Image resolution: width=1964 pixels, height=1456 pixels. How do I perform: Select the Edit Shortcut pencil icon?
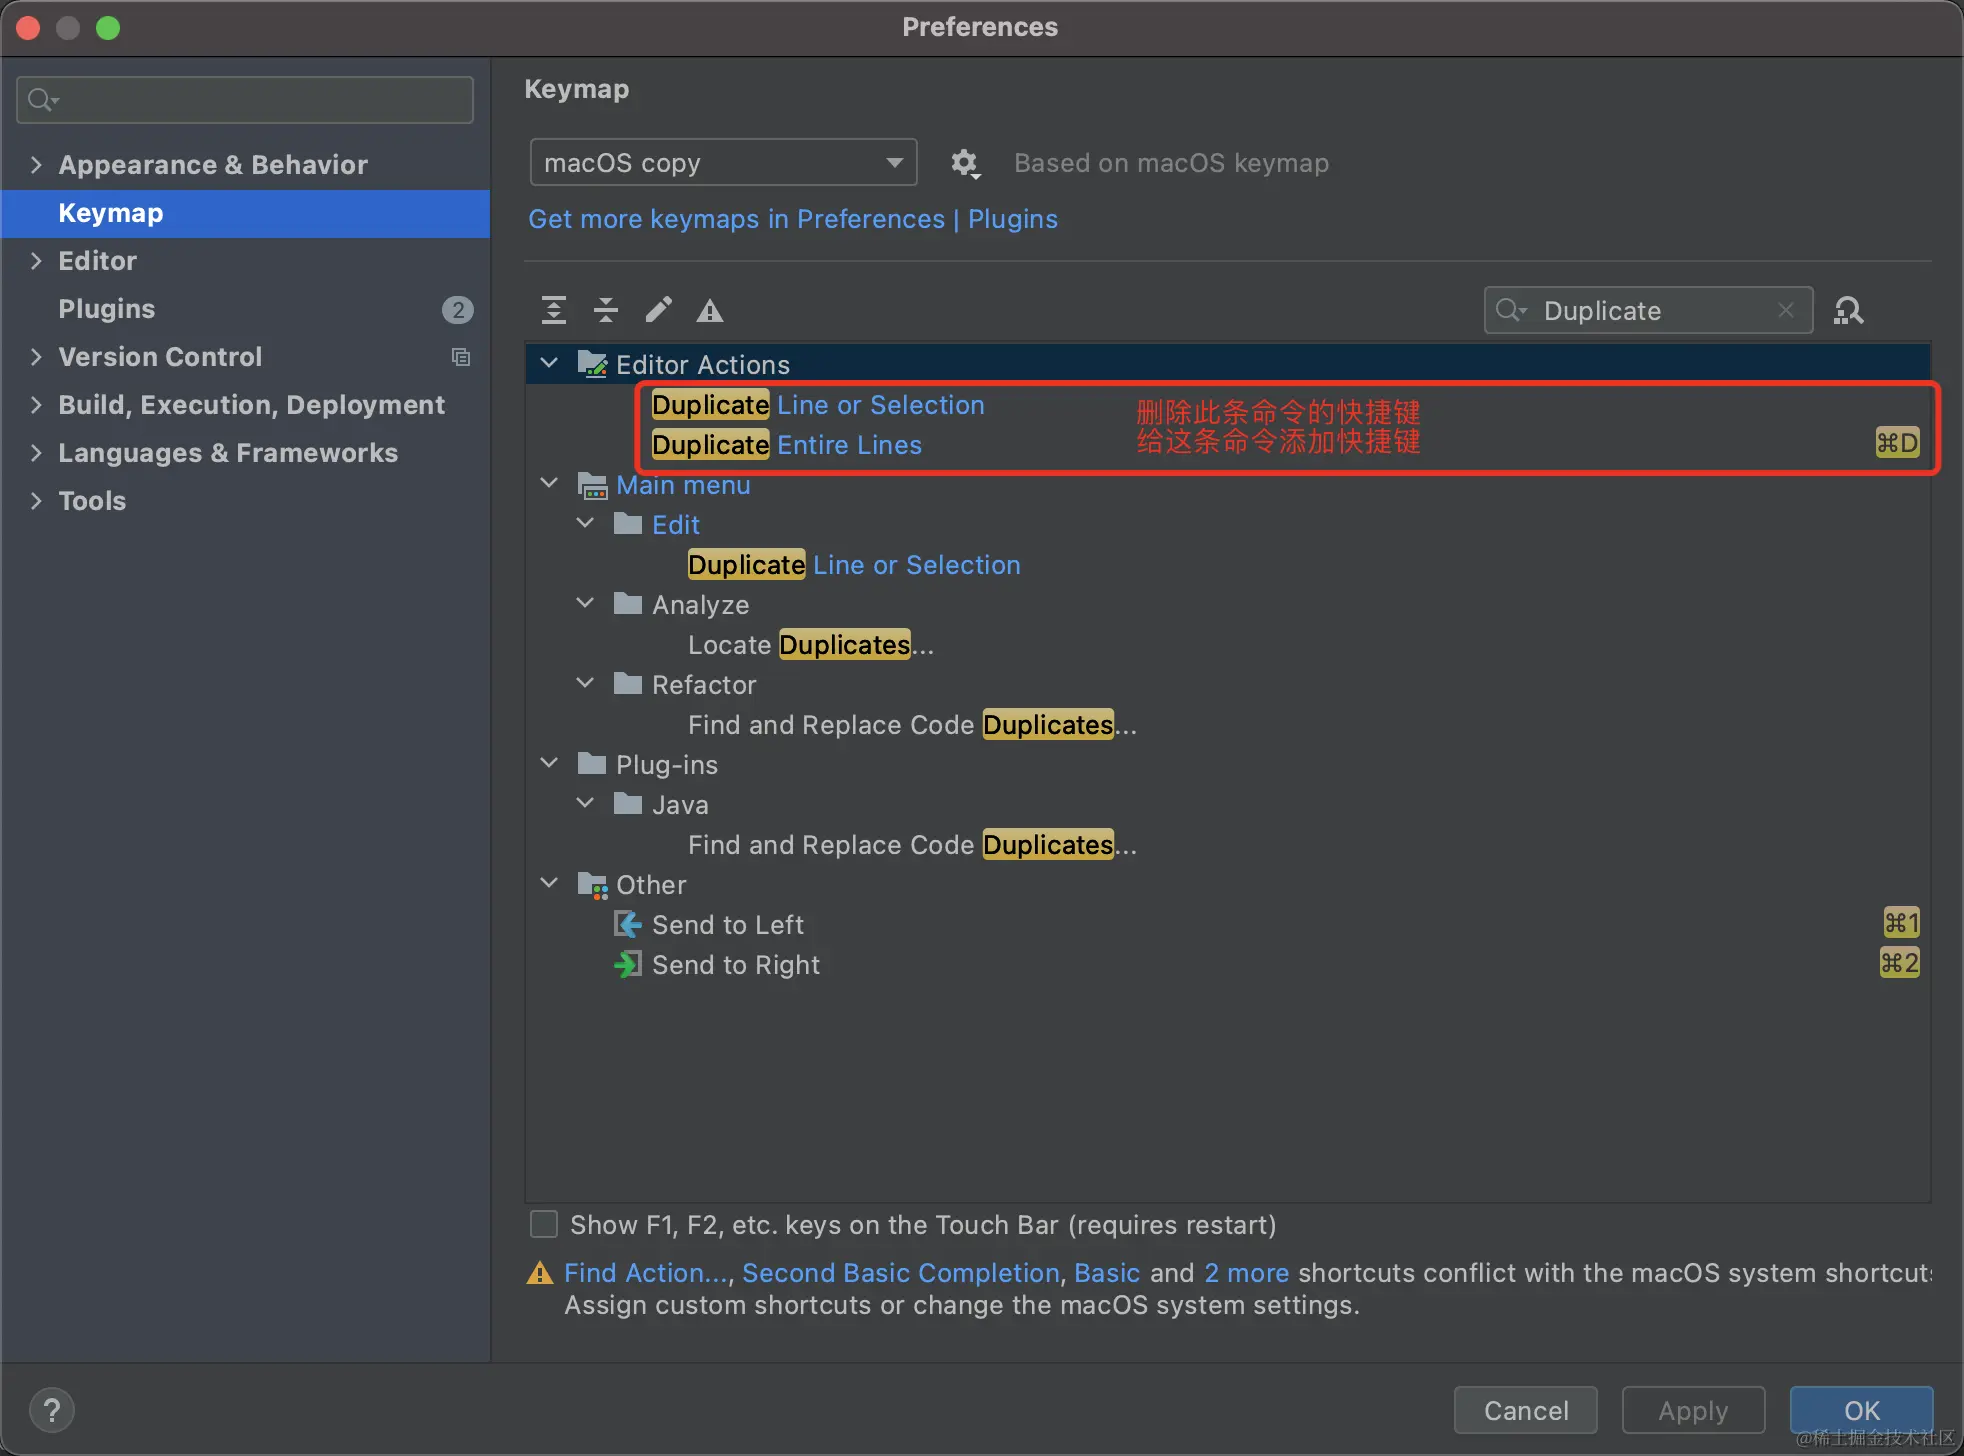(657, 310)
